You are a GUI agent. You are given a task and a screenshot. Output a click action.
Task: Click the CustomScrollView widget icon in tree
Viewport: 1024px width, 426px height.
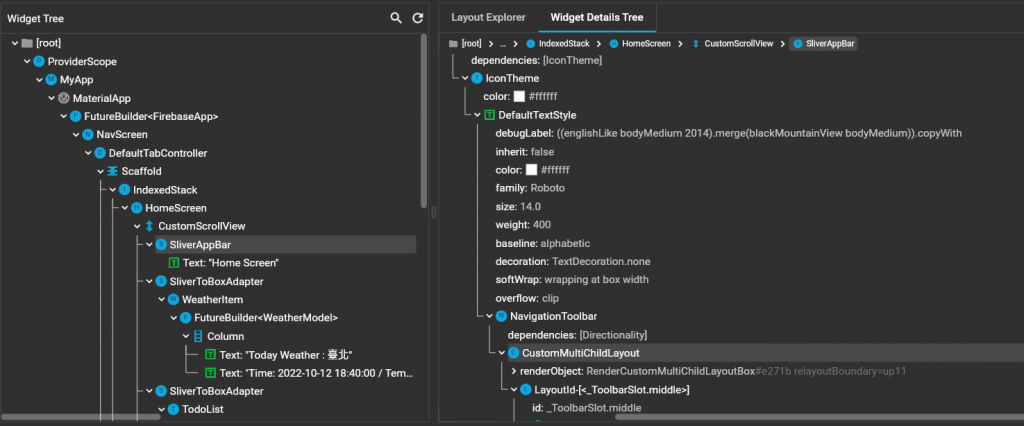coord(149,226)
